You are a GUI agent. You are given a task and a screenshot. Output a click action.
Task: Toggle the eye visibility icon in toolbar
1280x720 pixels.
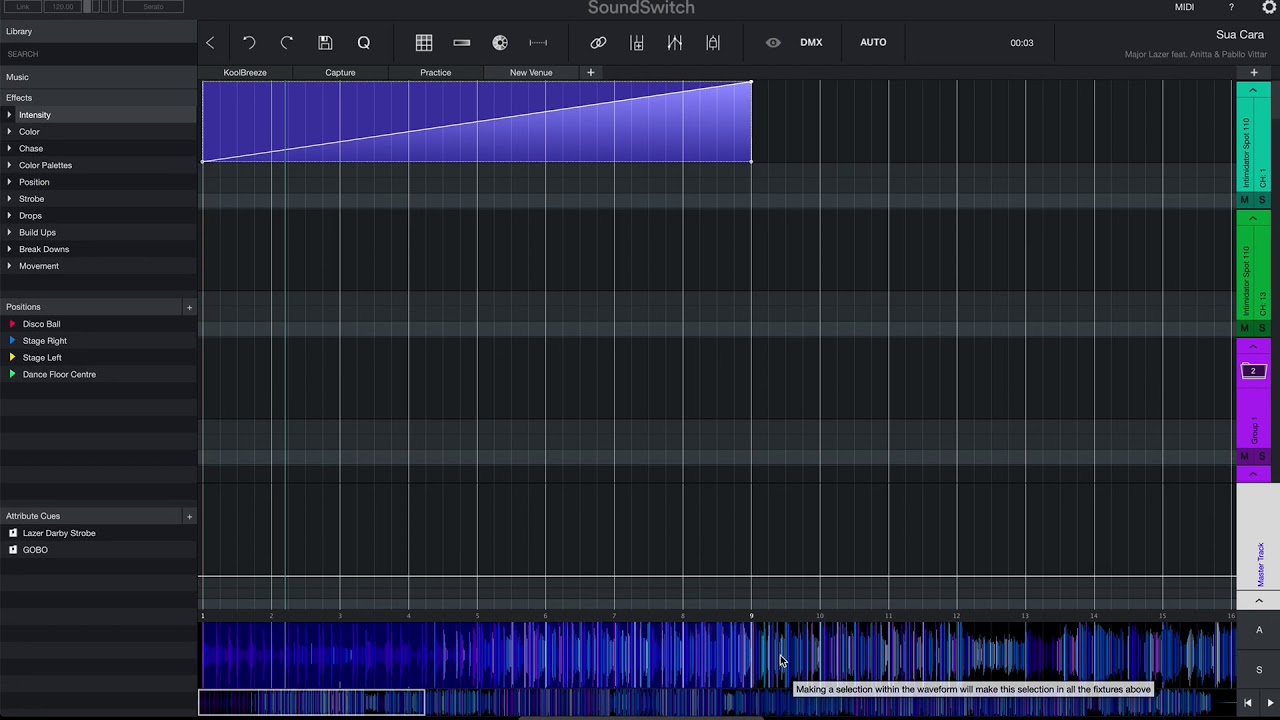(x=773, y=43)
